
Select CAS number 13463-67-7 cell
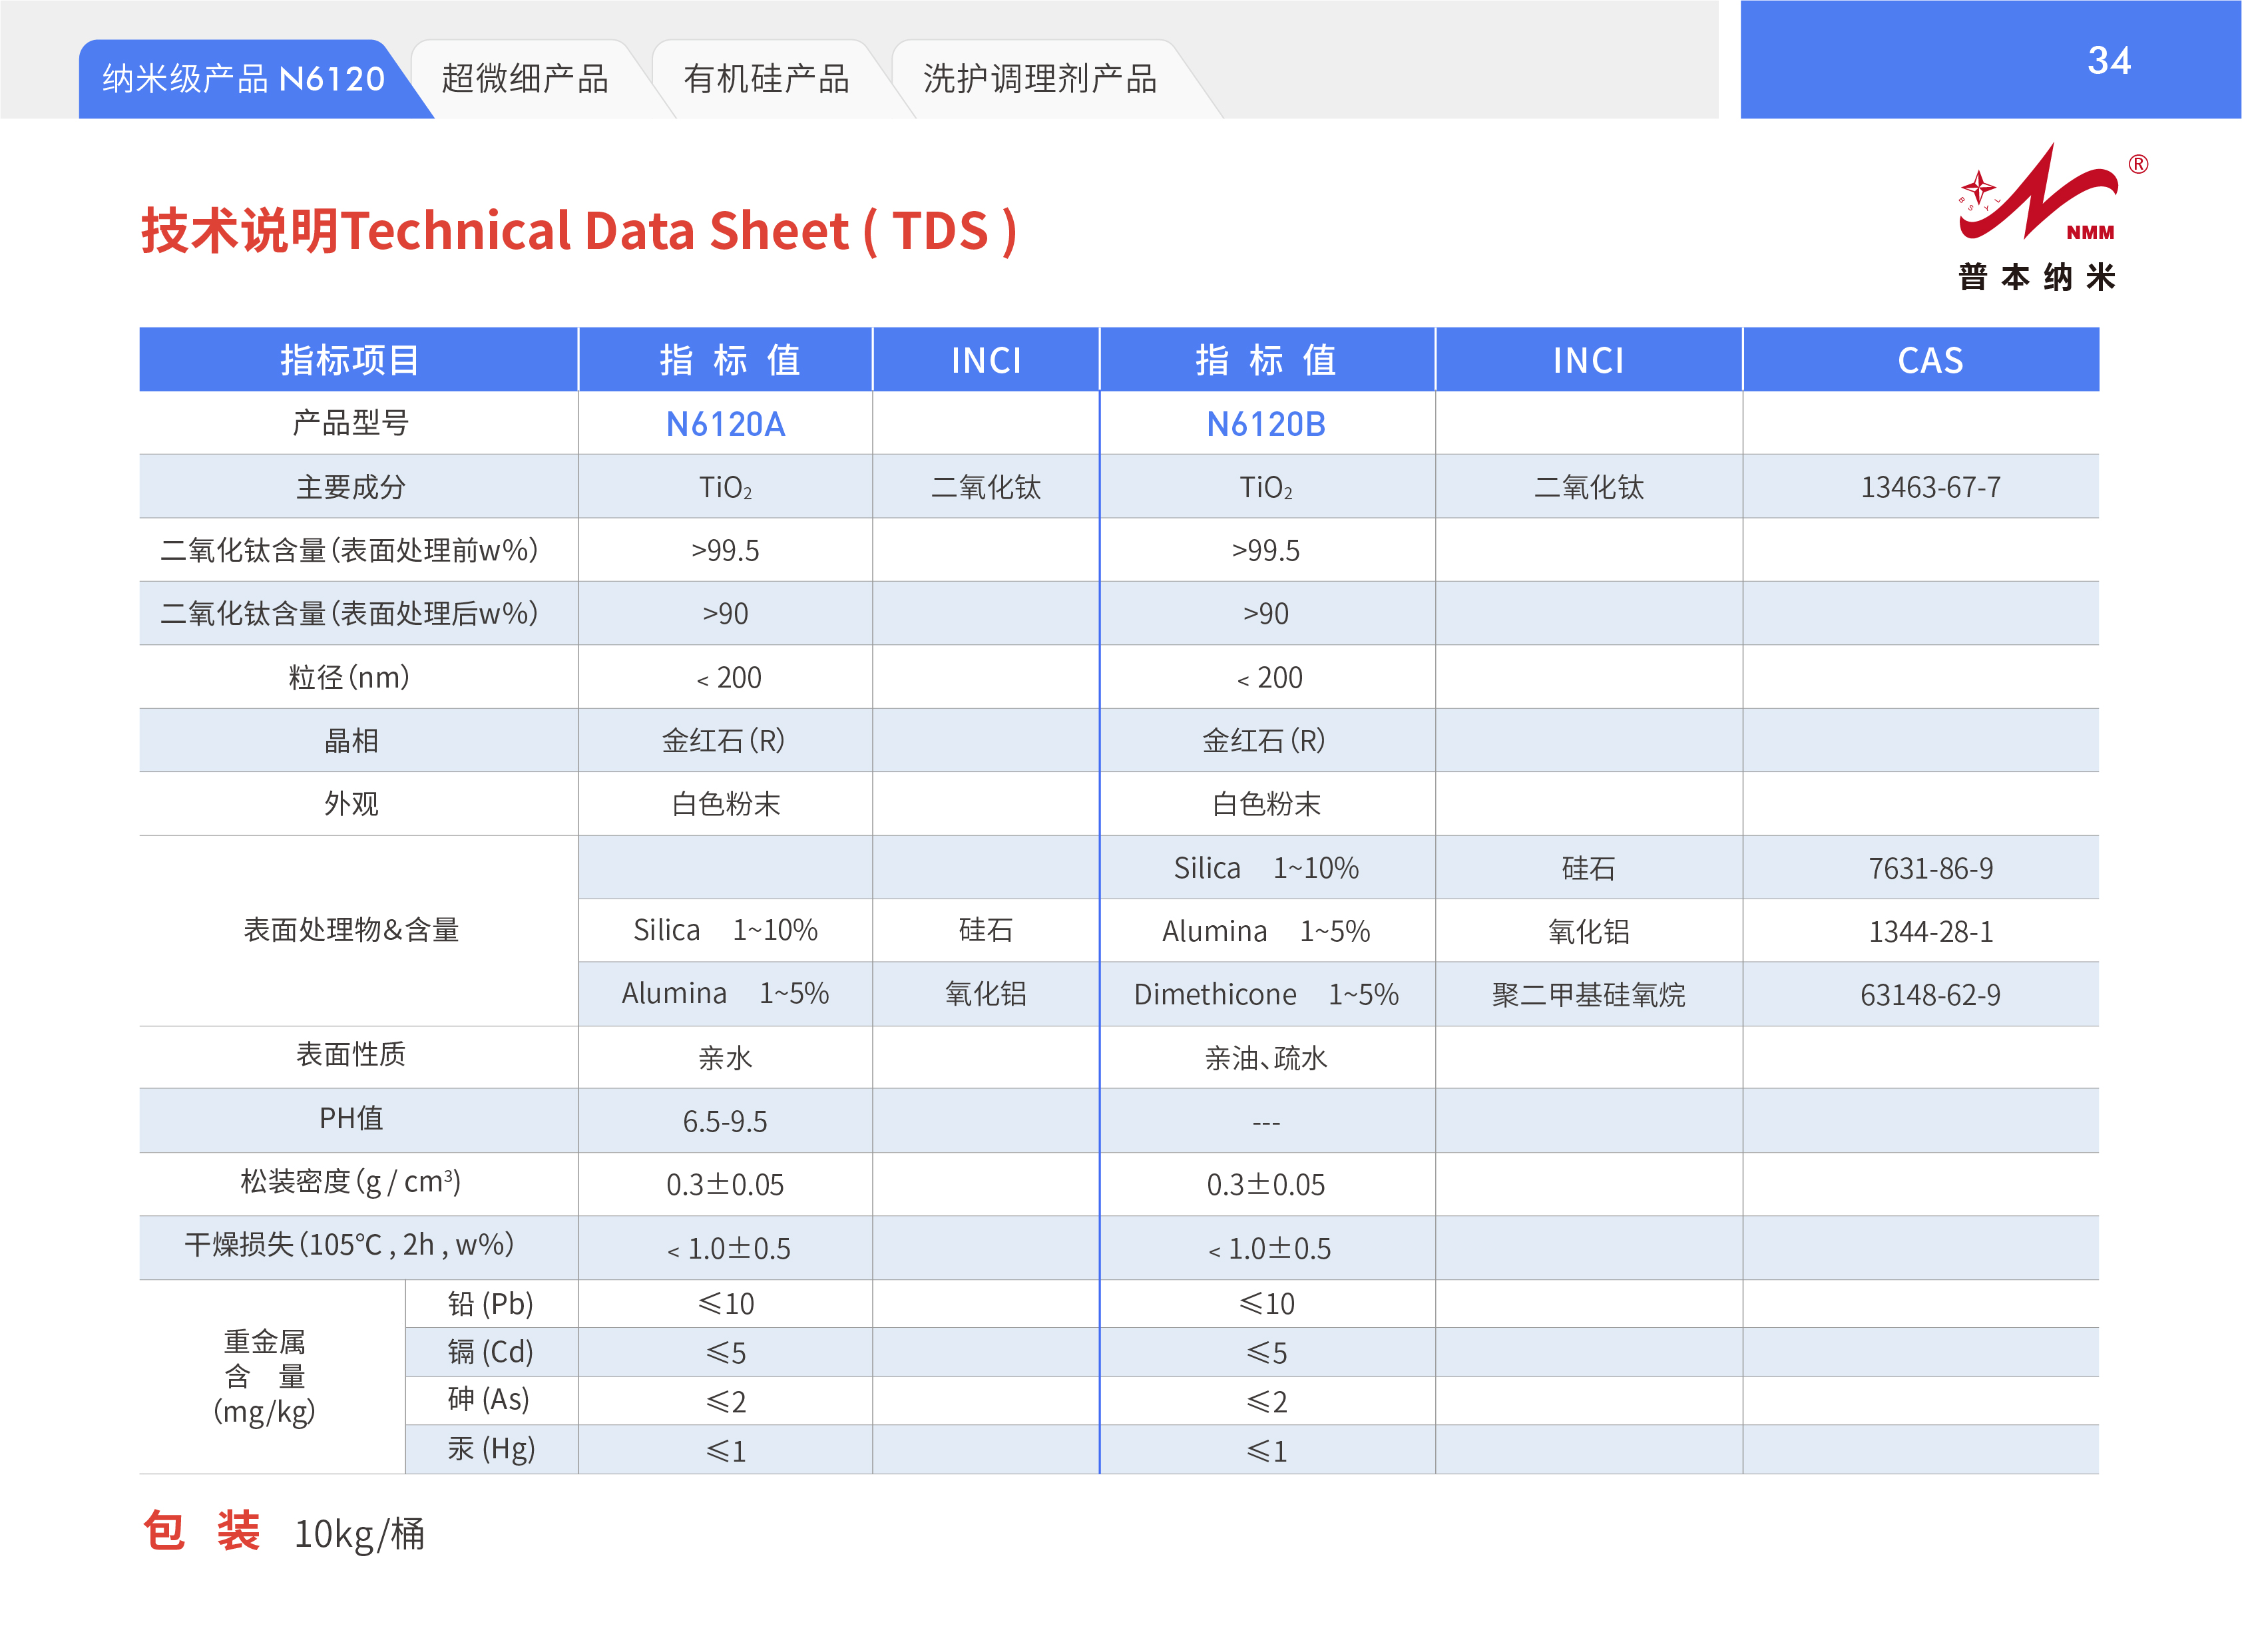pyautogui.click(x=1929, y=487)
